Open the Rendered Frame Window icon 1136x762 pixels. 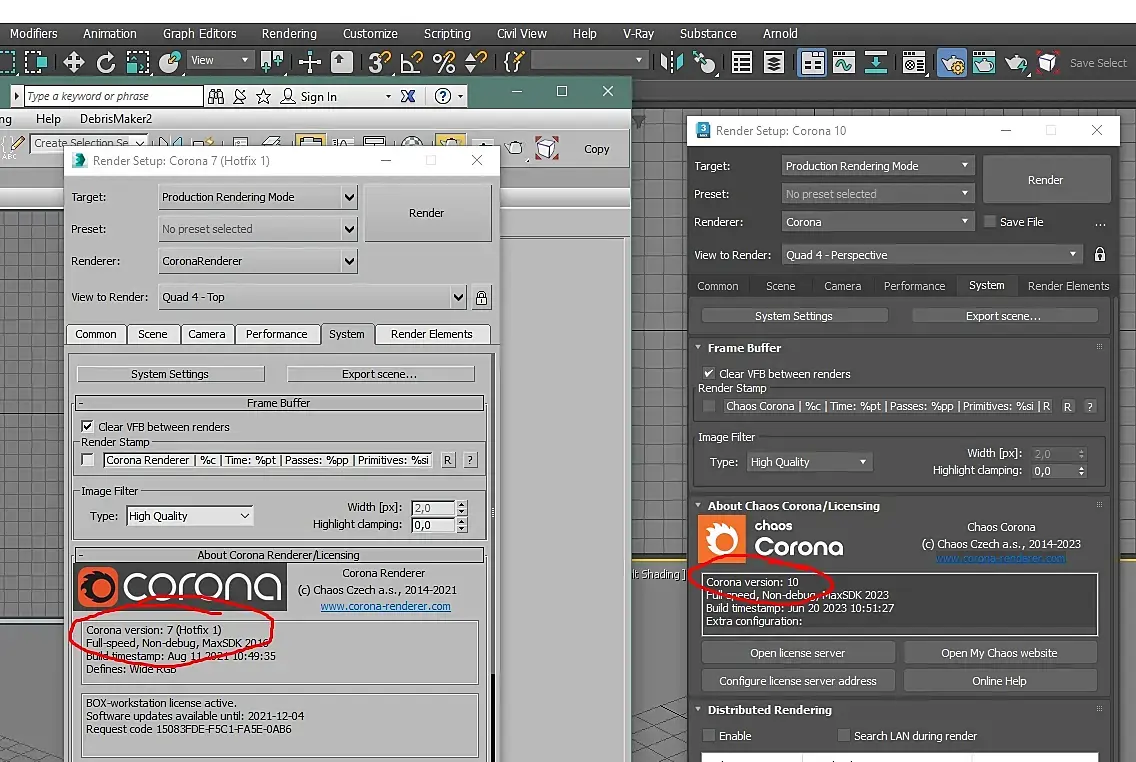(983, 62)
